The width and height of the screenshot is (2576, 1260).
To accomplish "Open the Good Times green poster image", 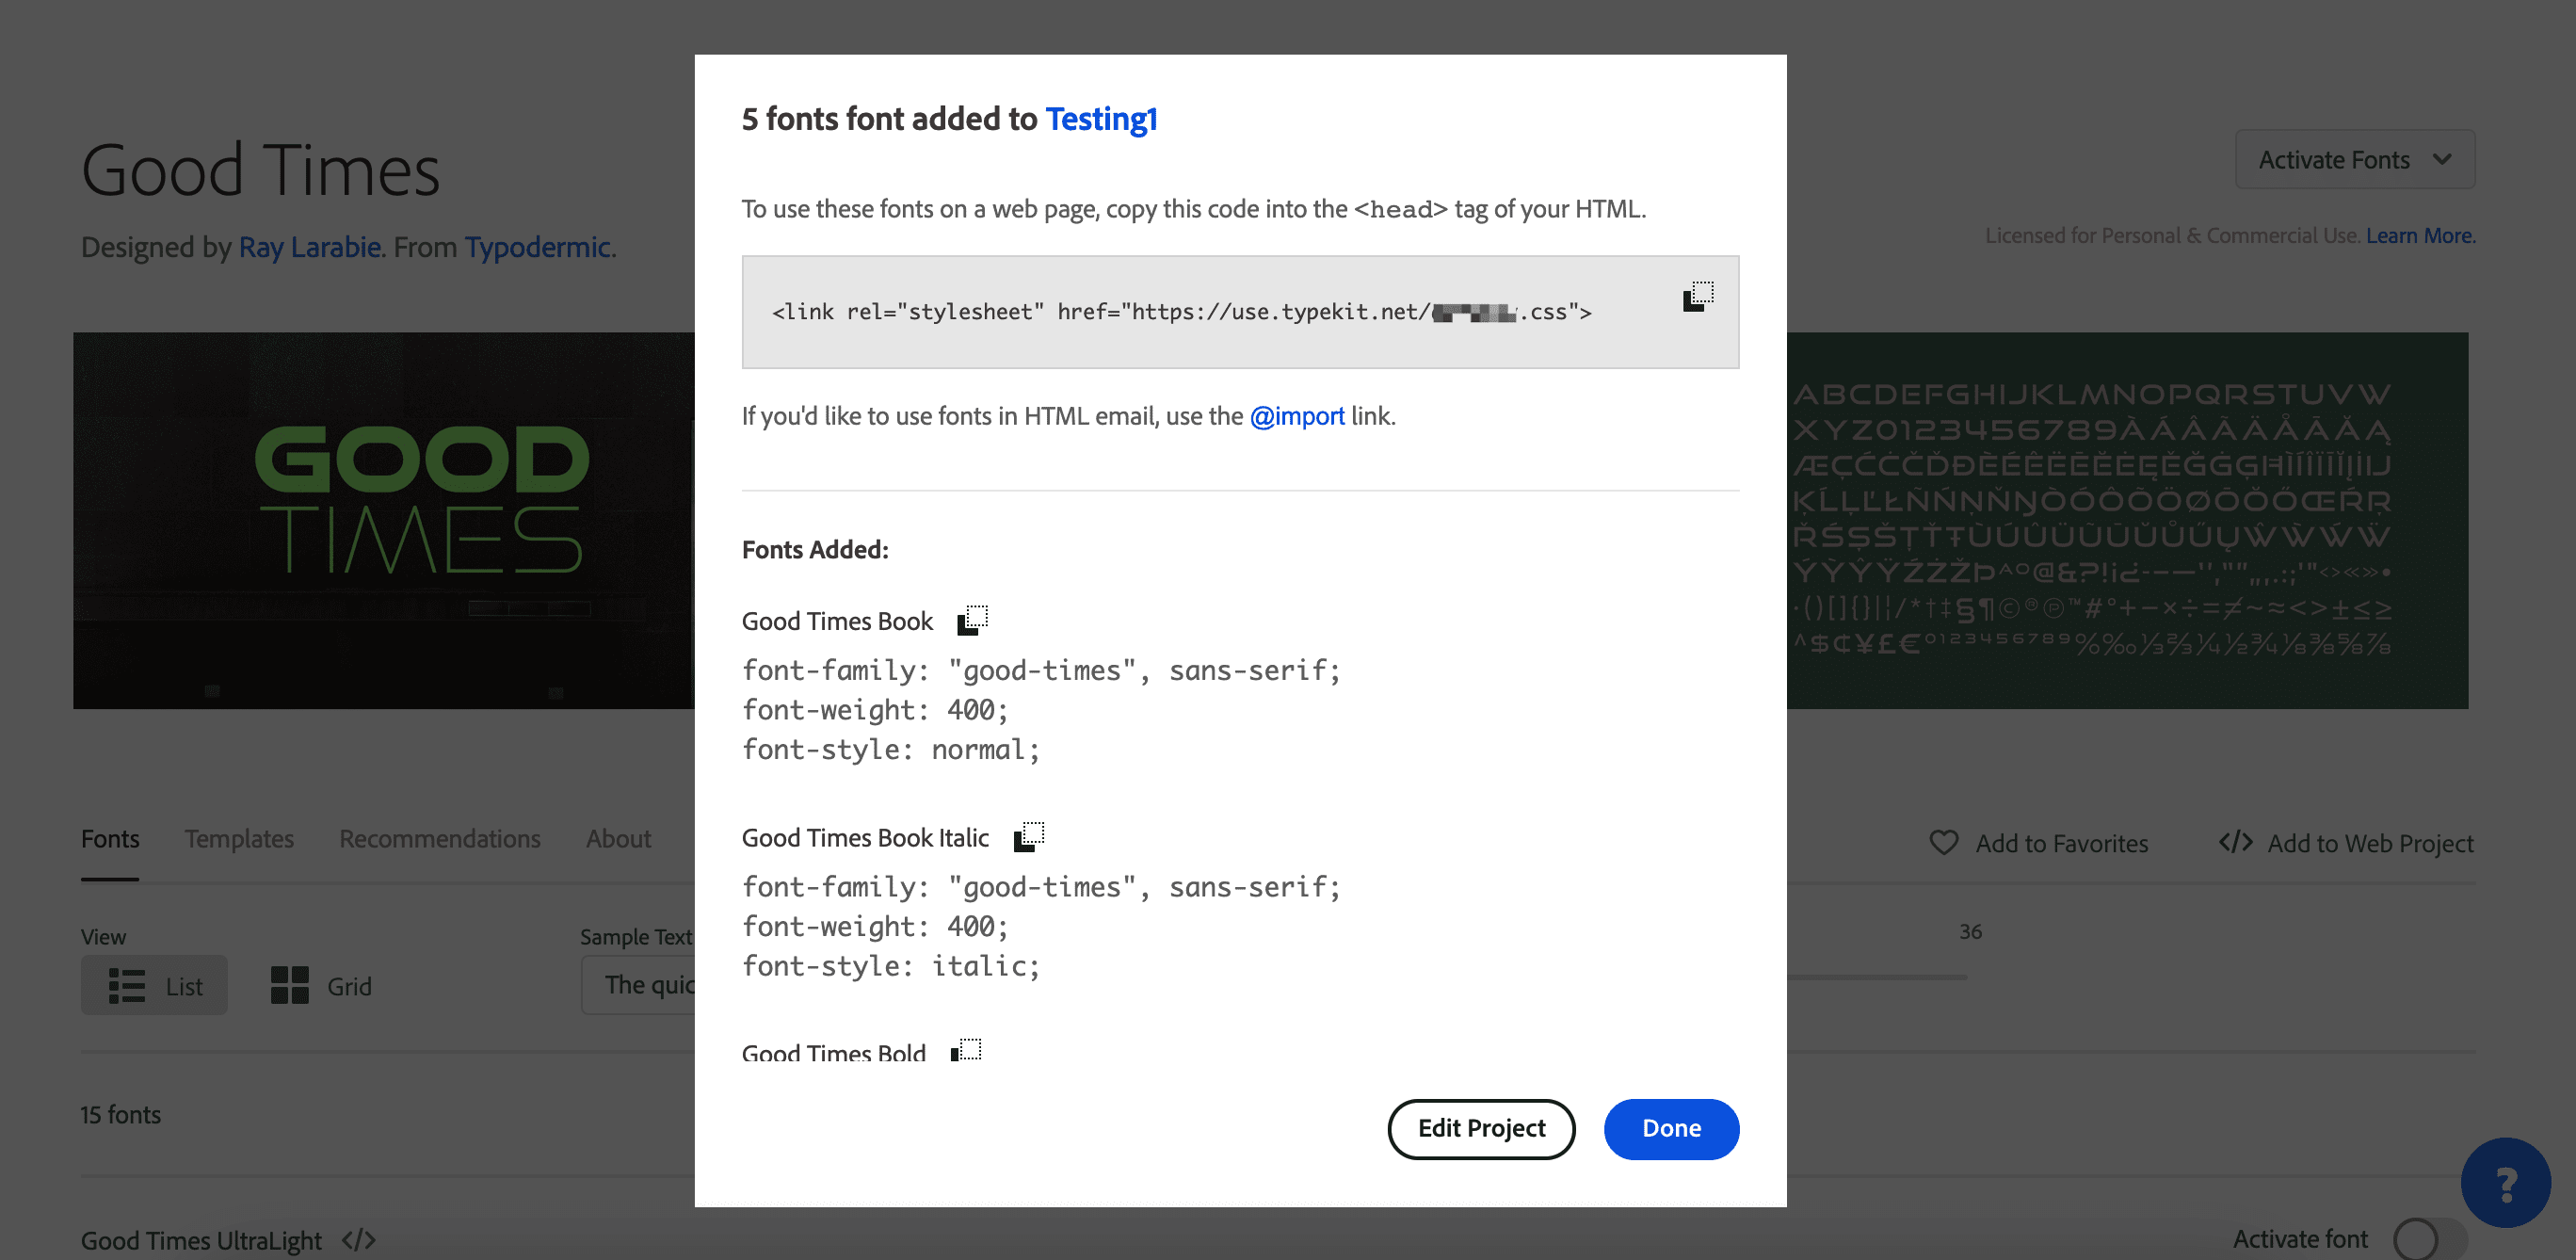I will pyautogui.click(x=383, y=520).
